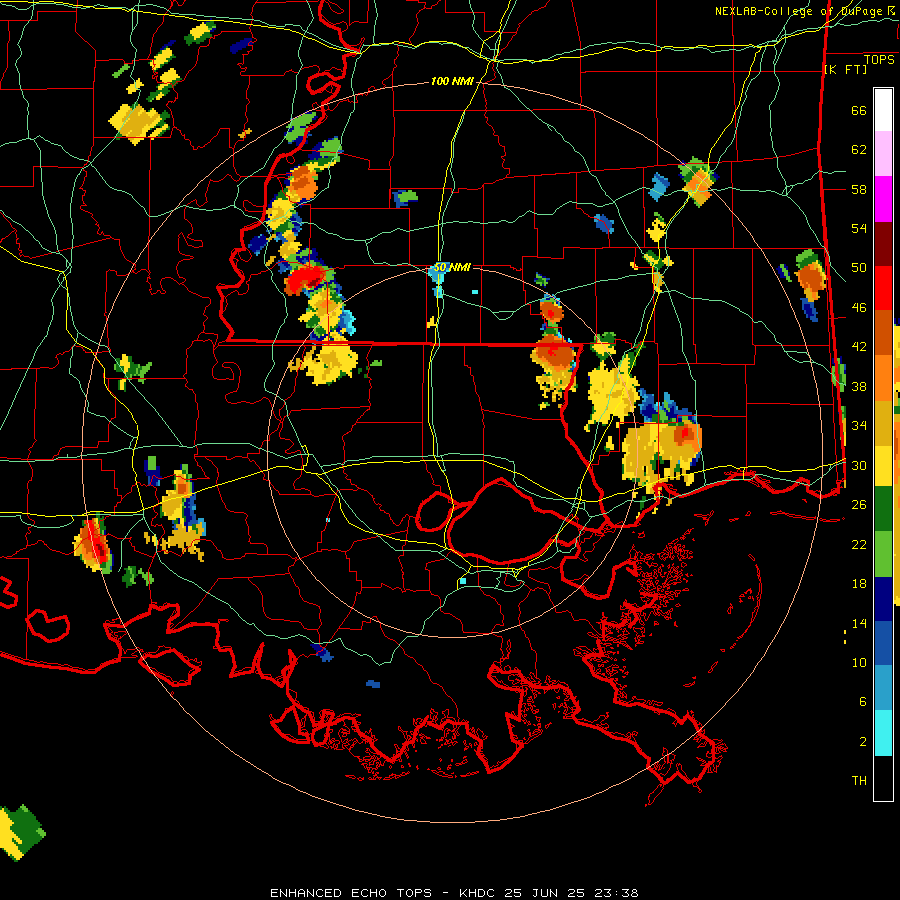
Task: Click the TOPS legend heading
Action: pyautogui.click(x=879, y=60)
